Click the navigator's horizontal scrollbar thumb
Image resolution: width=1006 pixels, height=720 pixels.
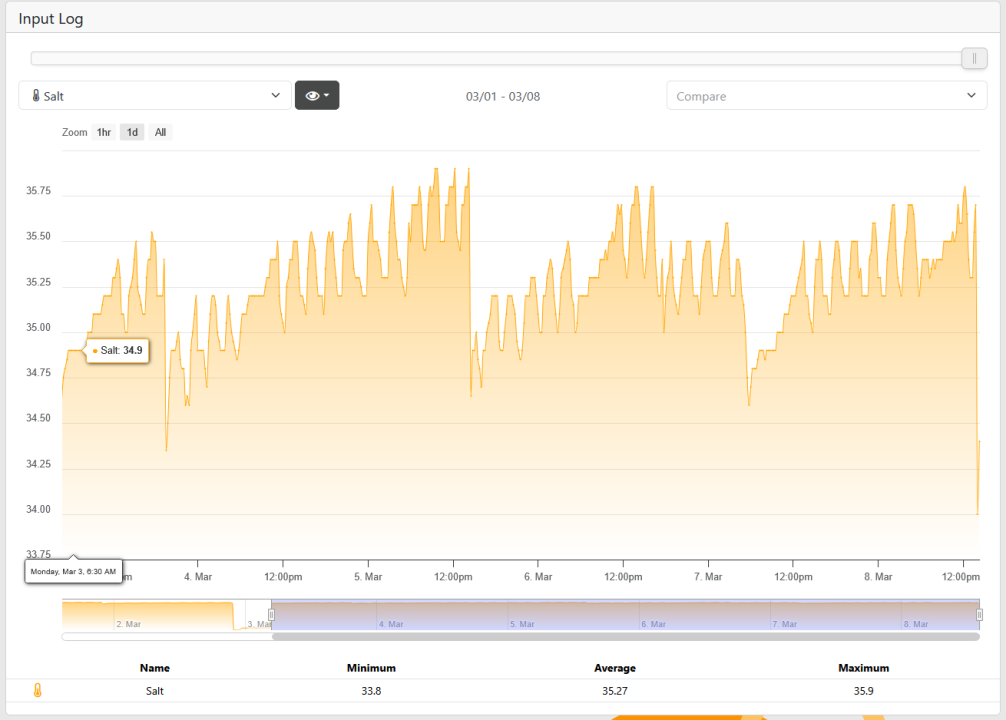[625, 636]
